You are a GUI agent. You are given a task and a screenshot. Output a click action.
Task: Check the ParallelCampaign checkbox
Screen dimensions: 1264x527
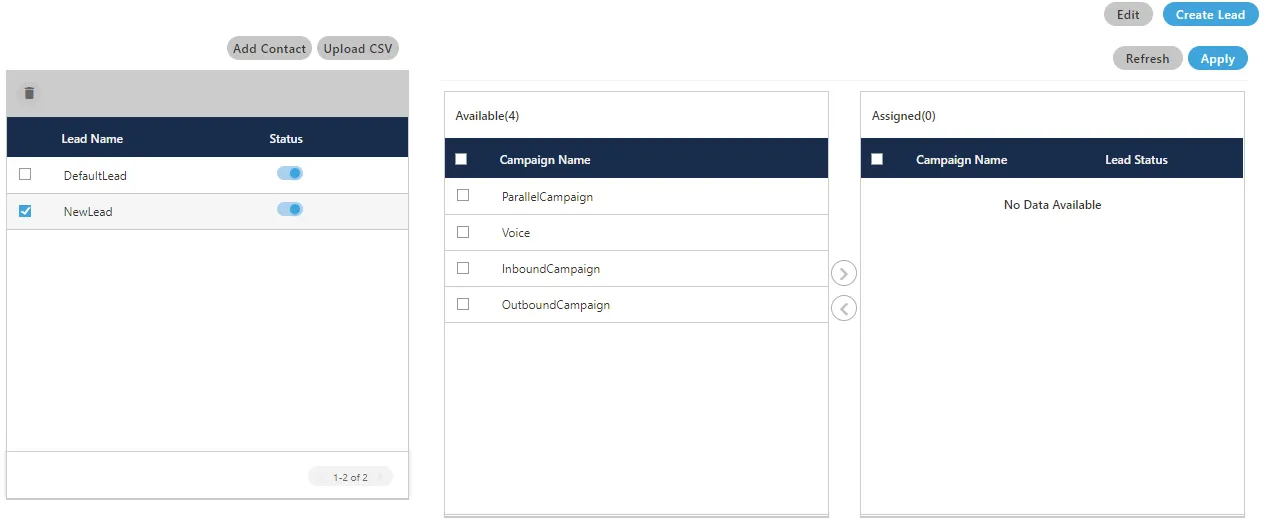click(463, 196)
